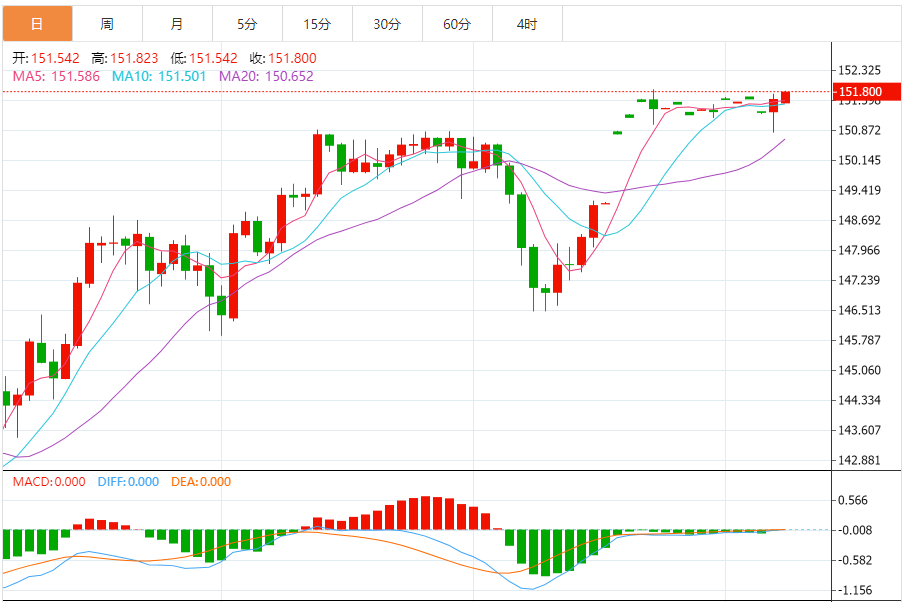
Task: Click the 高:151.823 high price value
Action: coord(124,58)
